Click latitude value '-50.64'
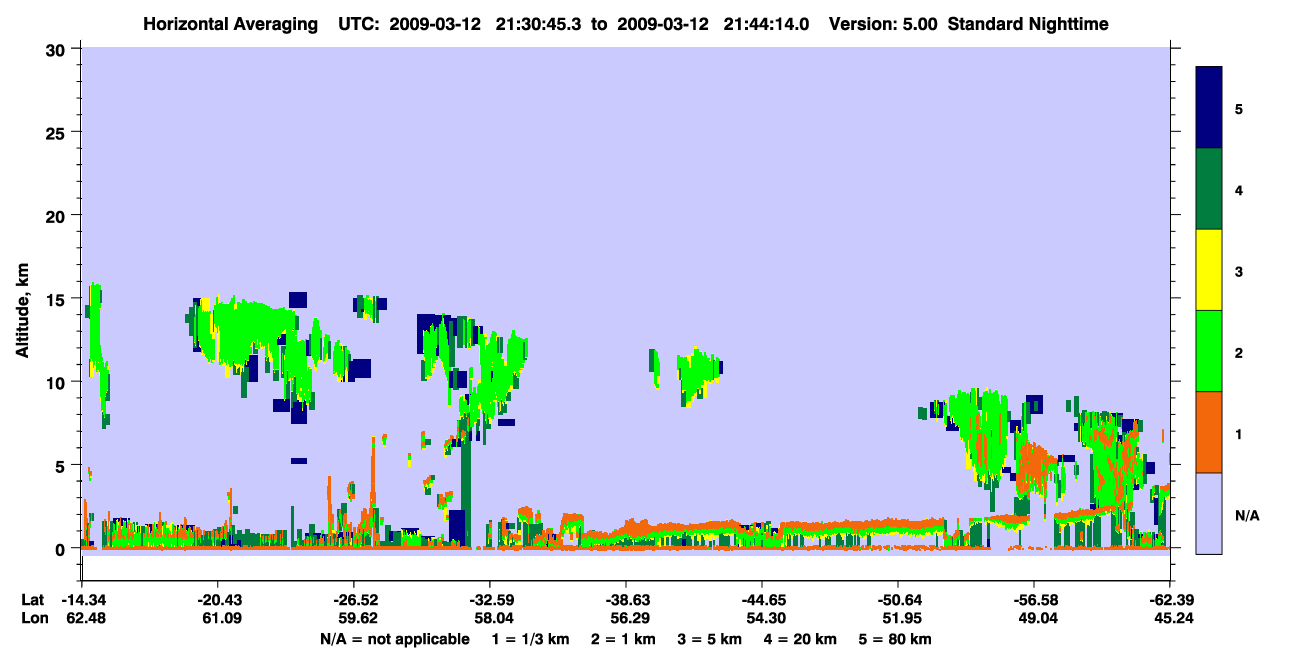1300x667 pixels. [898, 600]
